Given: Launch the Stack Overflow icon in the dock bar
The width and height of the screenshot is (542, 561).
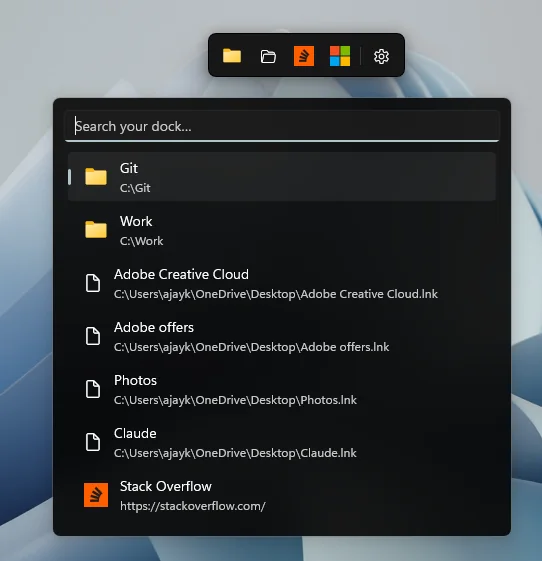Looking at the screenshot, I should [x=304, y=56].
